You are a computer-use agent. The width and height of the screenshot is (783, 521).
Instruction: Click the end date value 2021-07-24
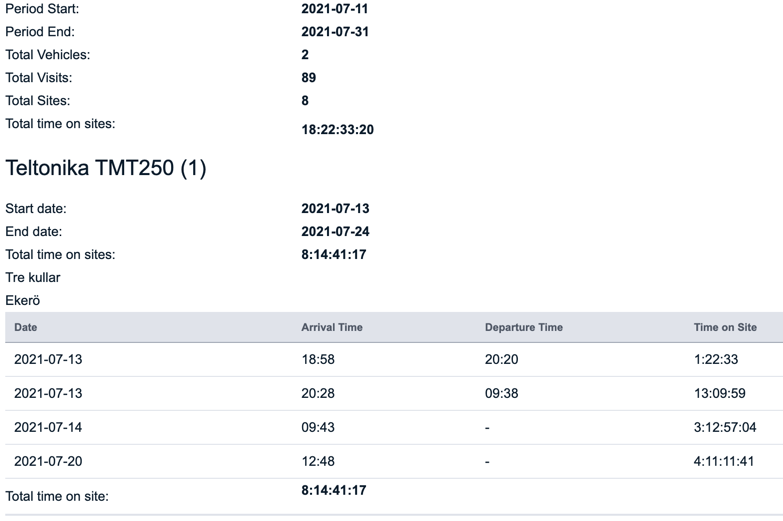335,232
